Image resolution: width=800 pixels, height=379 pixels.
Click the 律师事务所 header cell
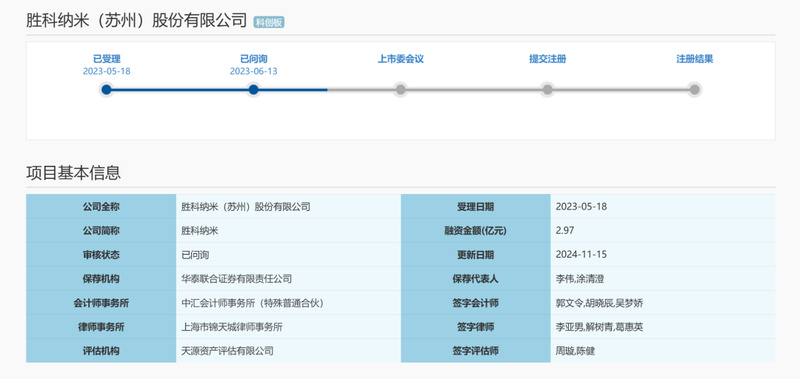pos(101,326)
